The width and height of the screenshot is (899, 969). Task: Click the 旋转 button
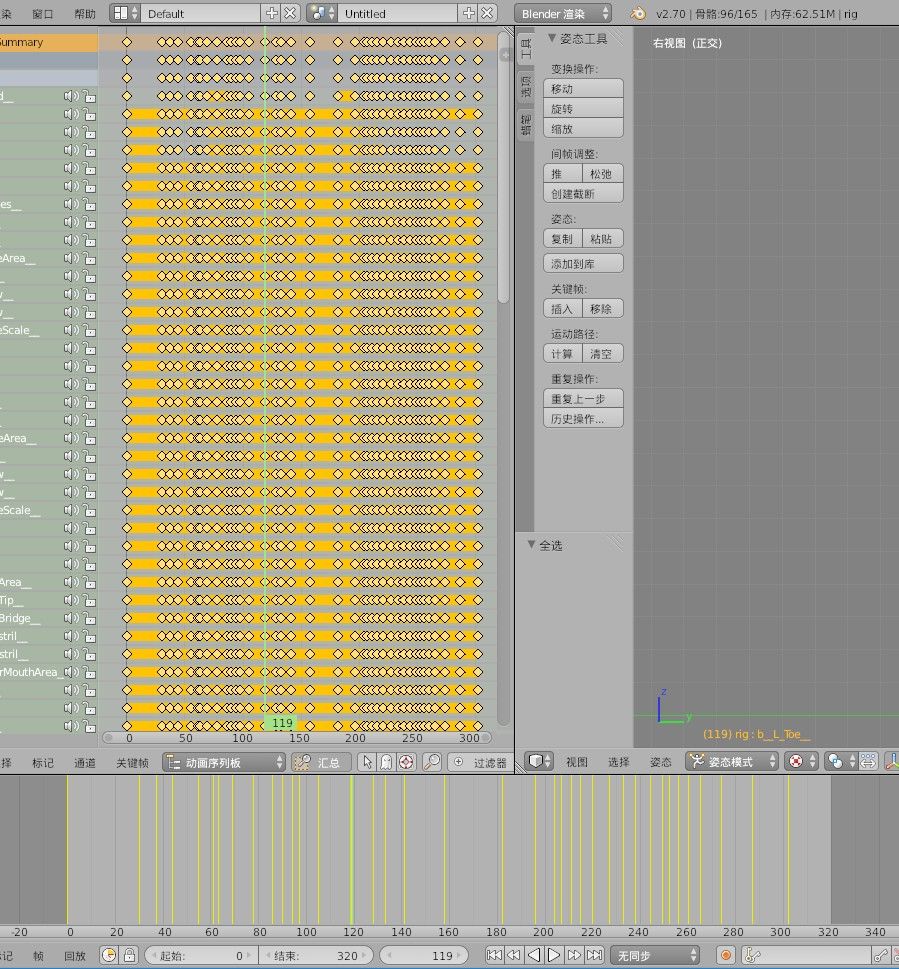[583, 108]
